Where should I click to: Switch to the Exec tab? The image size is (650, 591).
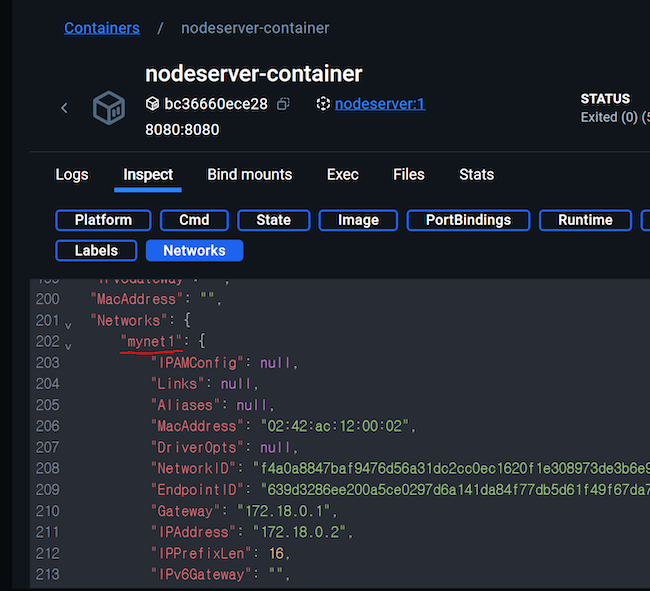click(x=342, y=174)
